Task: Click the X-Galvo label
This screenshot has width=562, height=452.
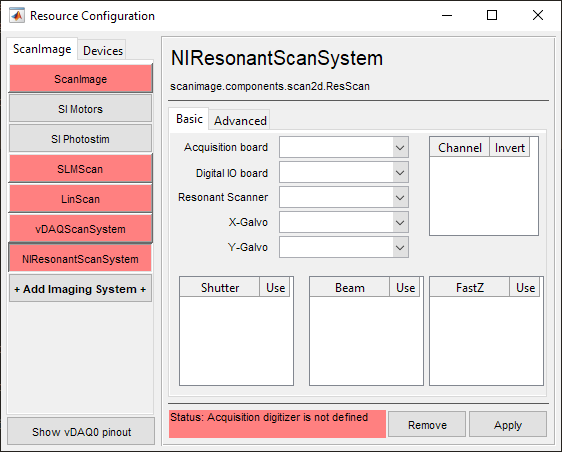Action: 248,222
